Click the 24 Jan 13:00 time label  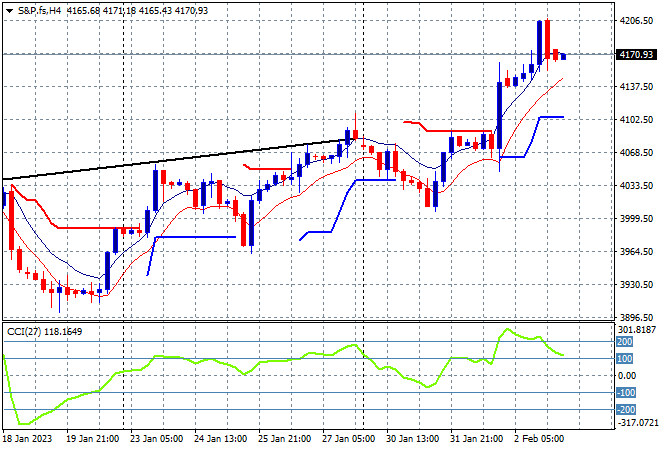pyautogui.click(x=221, y=439)
